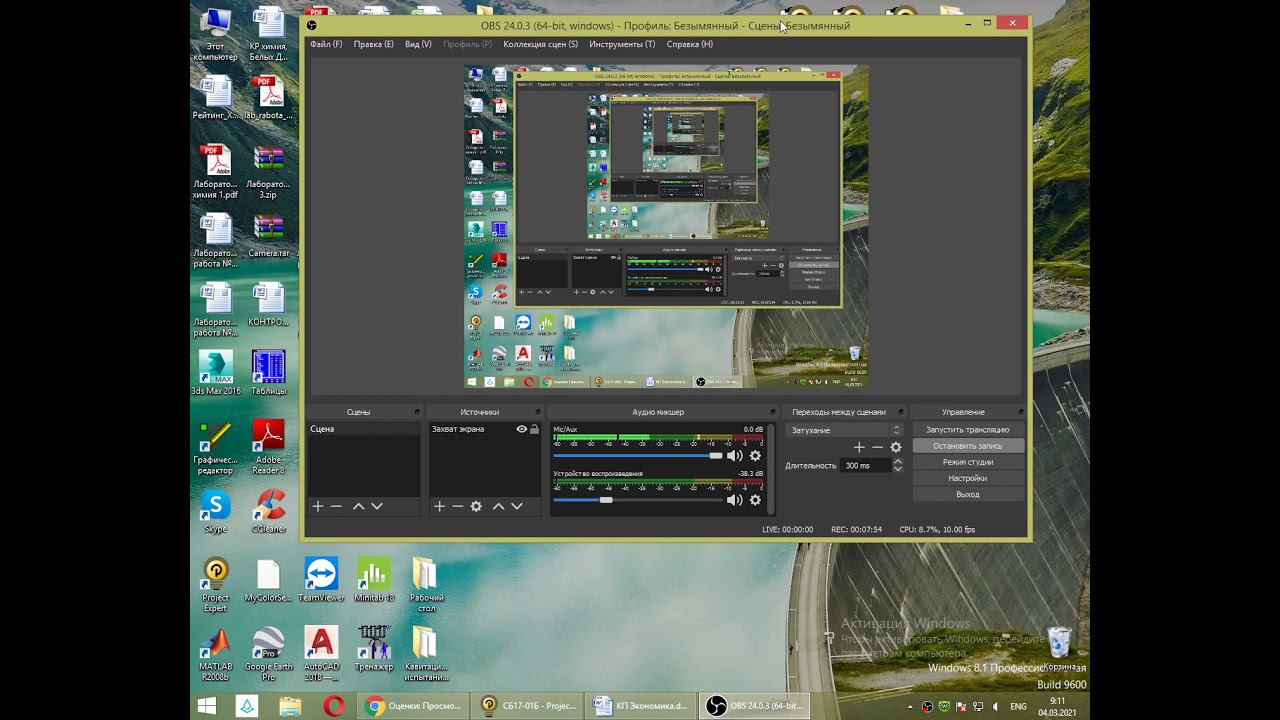Move scene up with arrow icon

click(358, 506)
